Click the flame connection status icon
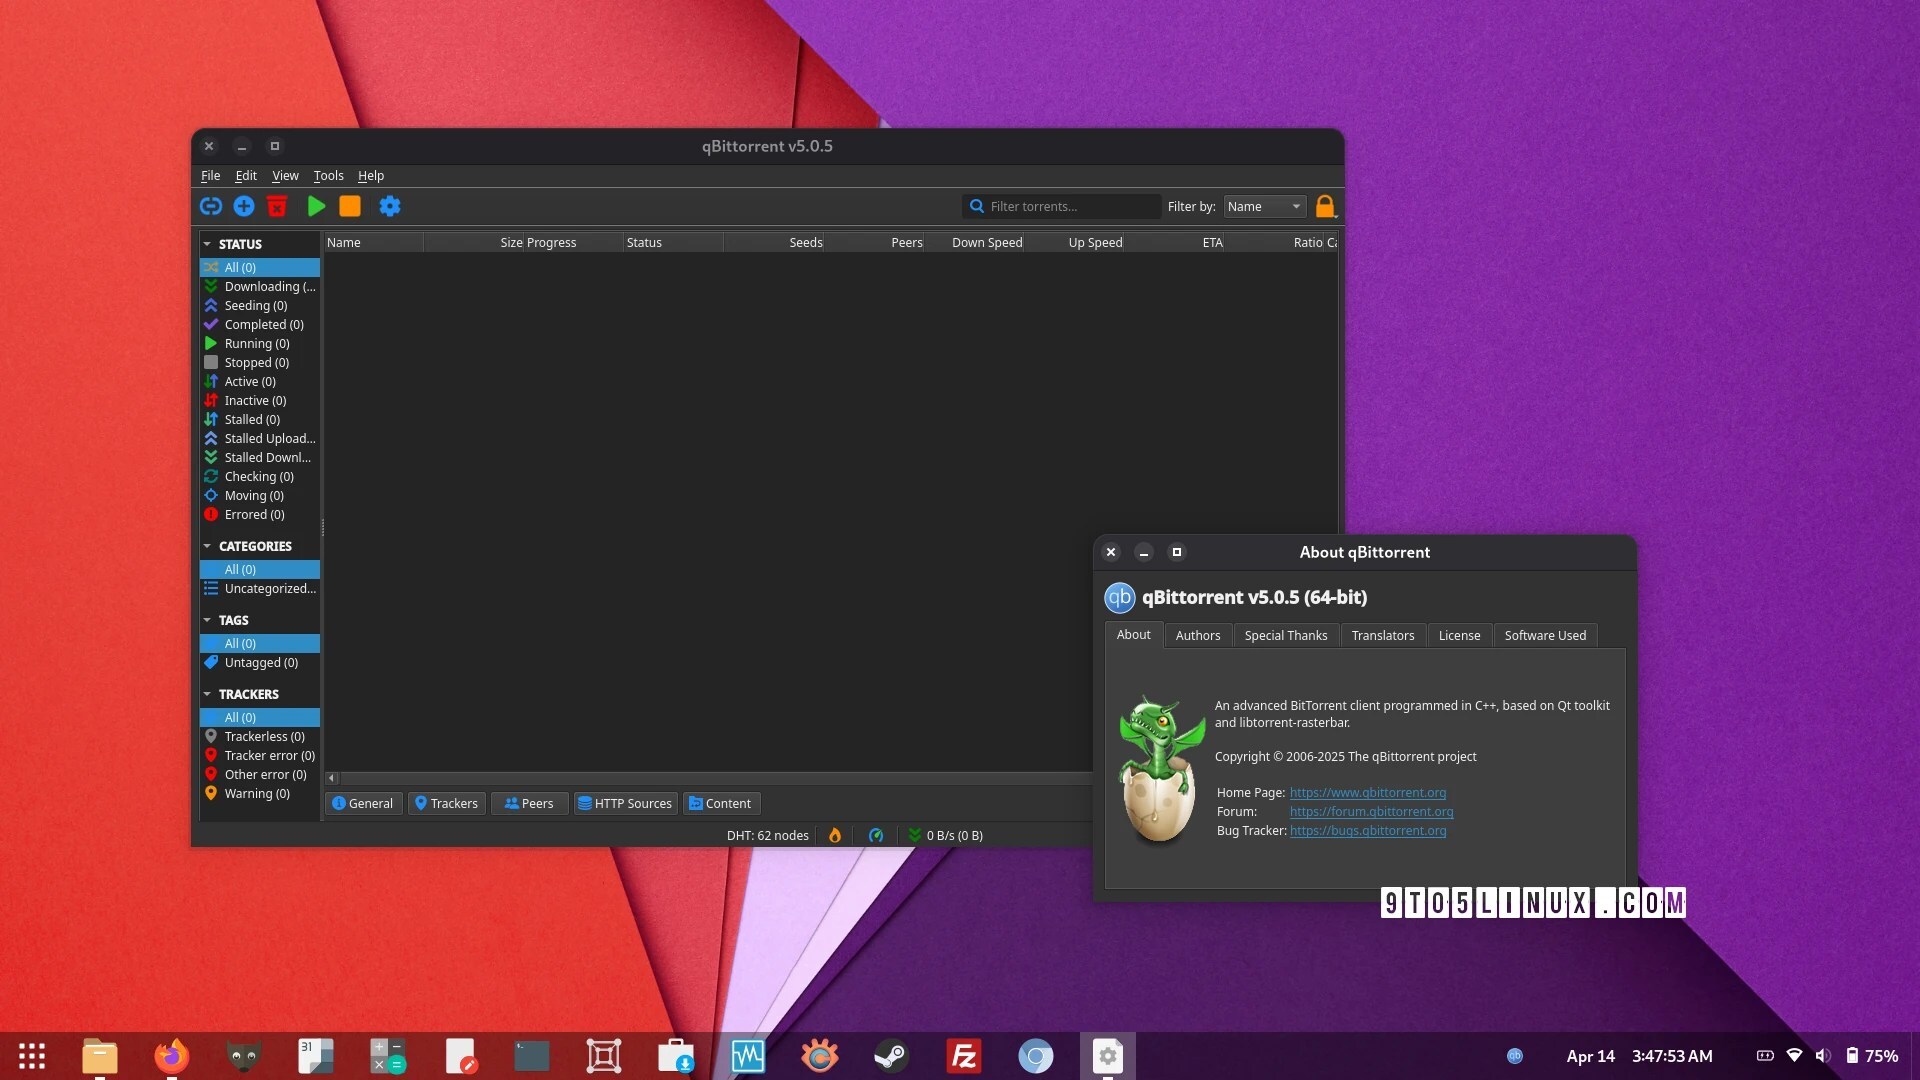Screen dimensions: 1920x1080 [834, 835]
